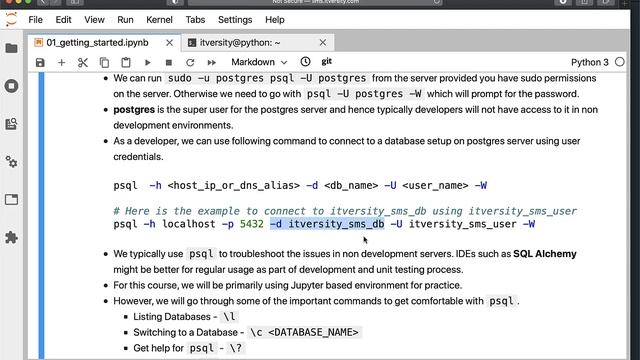Open the Extension Manager puzzle icon
The height and width of the screenshot is (360, 640).
pos(11,237)
